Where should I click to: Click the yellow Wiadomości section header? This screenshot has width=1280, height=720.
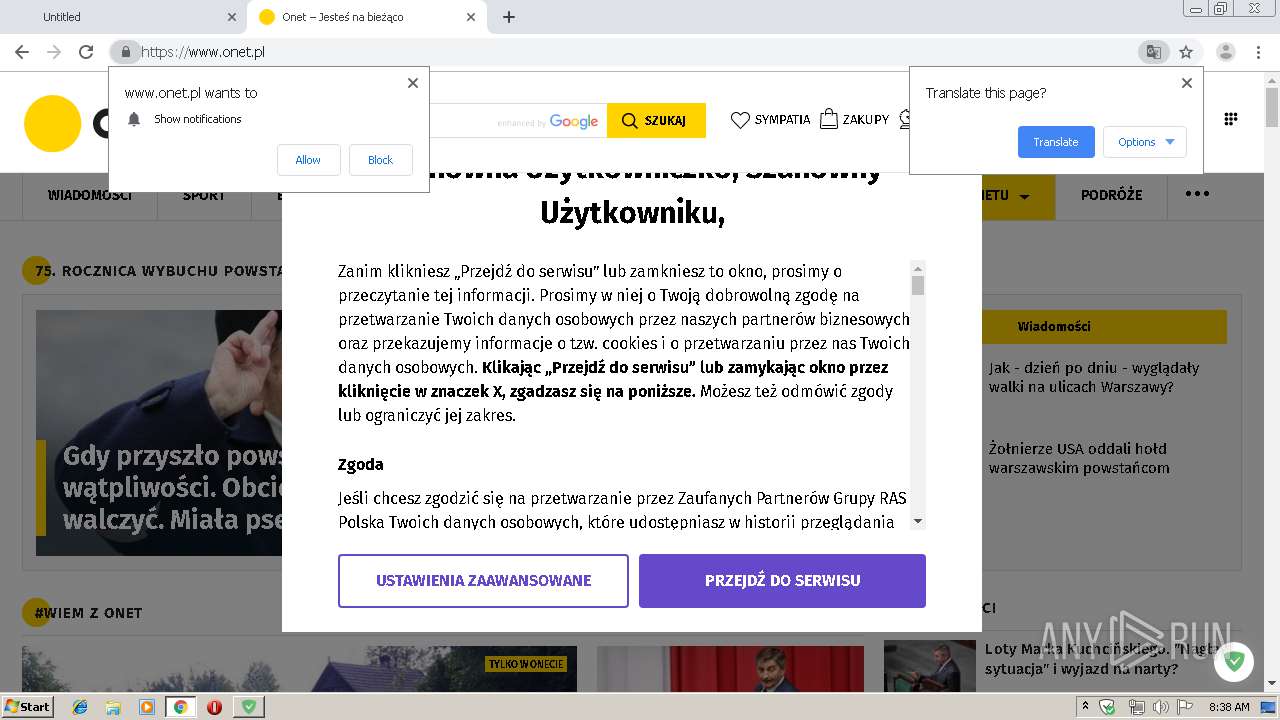point(1105,327)
